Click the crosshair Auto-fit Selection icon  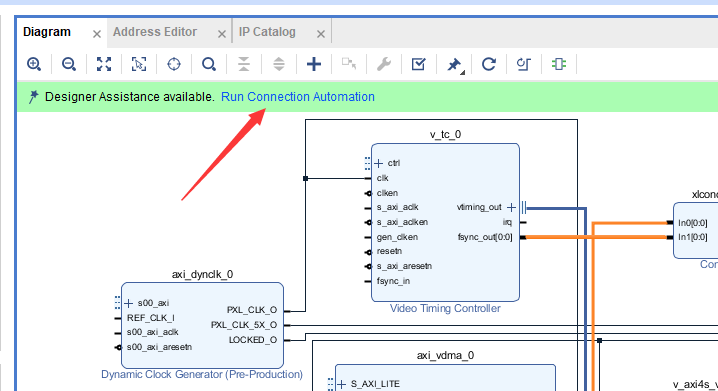(174, 64)
